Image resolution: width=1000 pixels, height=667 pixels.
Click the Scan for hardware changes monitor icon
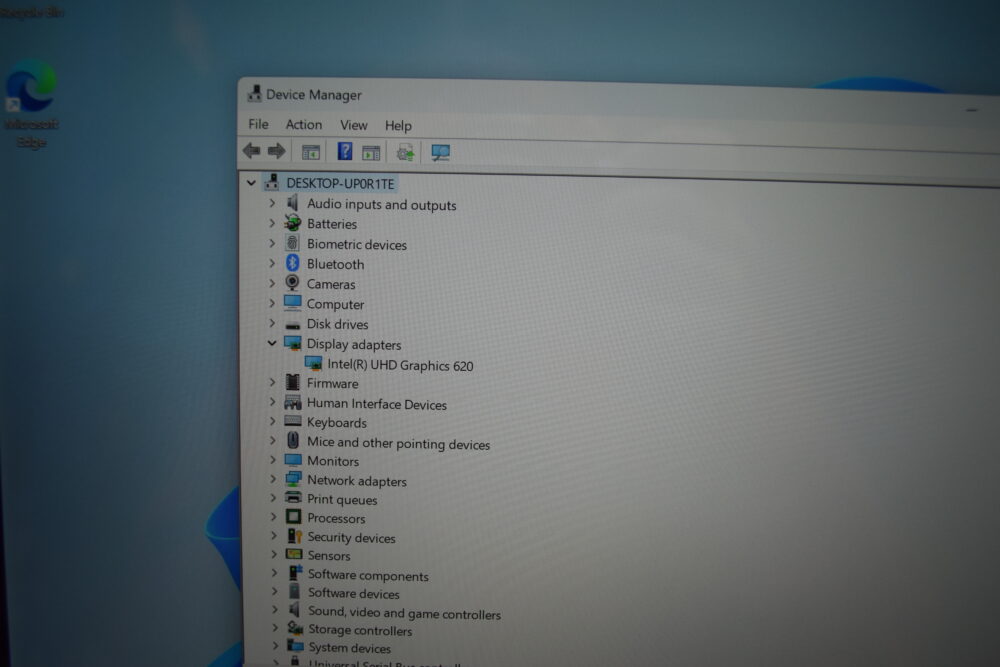pyautogui.click(x=440, y=153)
